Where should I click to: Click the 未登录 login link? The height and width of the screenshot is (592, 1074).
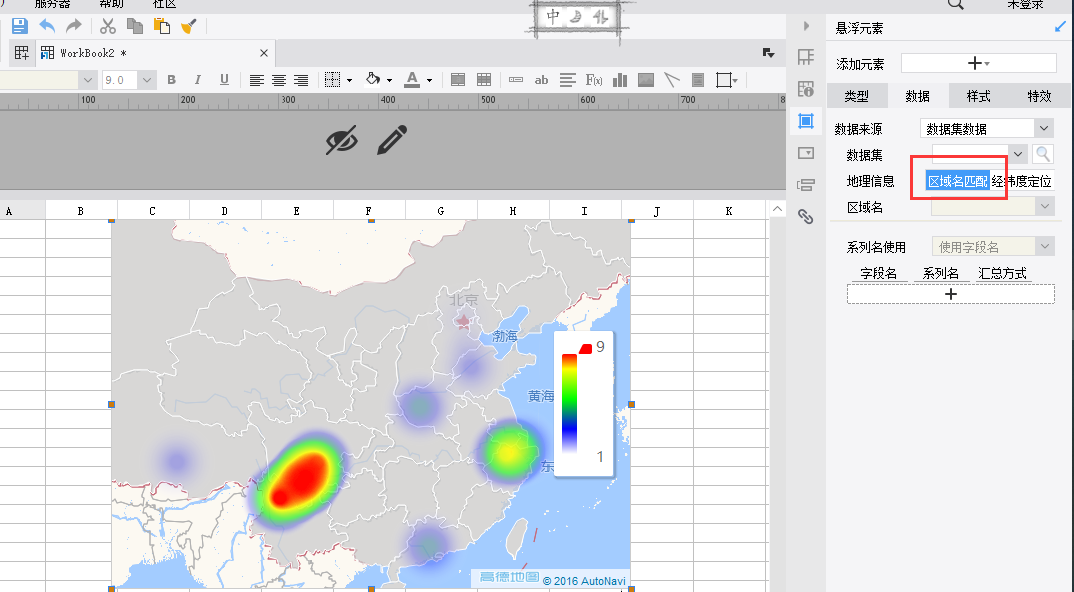(1025, 4)
